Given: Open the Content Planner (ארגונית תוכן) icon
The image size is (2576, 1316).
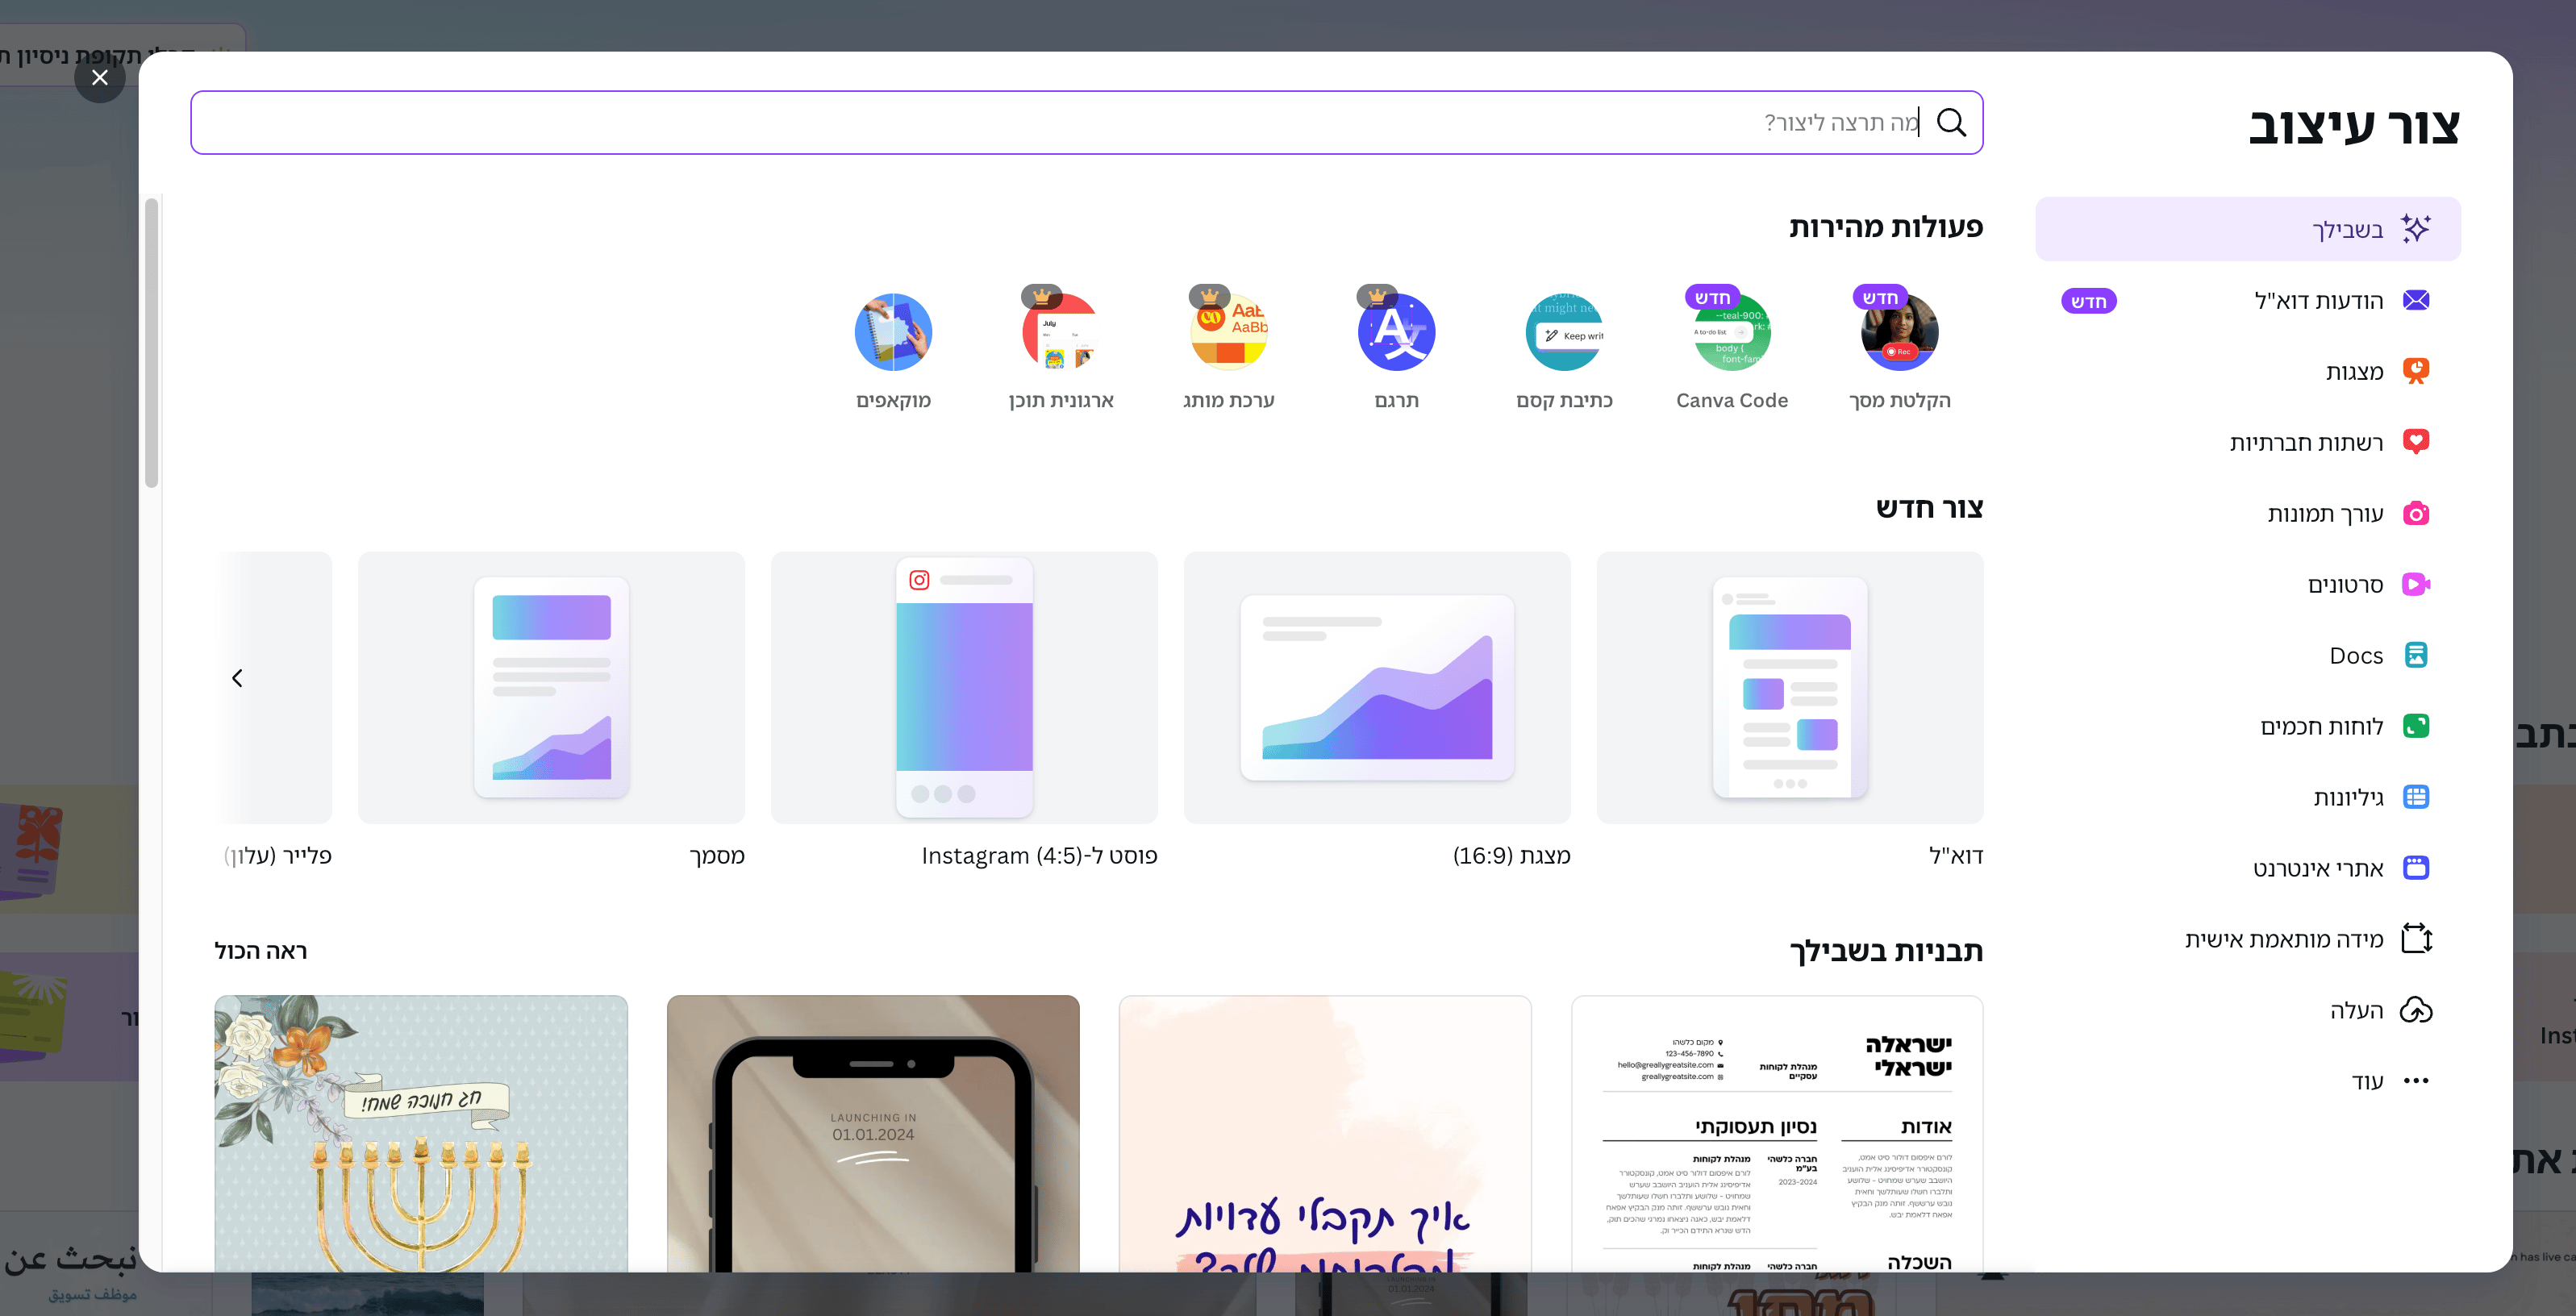Looking at the screenshot, I should click(1060, 332).
